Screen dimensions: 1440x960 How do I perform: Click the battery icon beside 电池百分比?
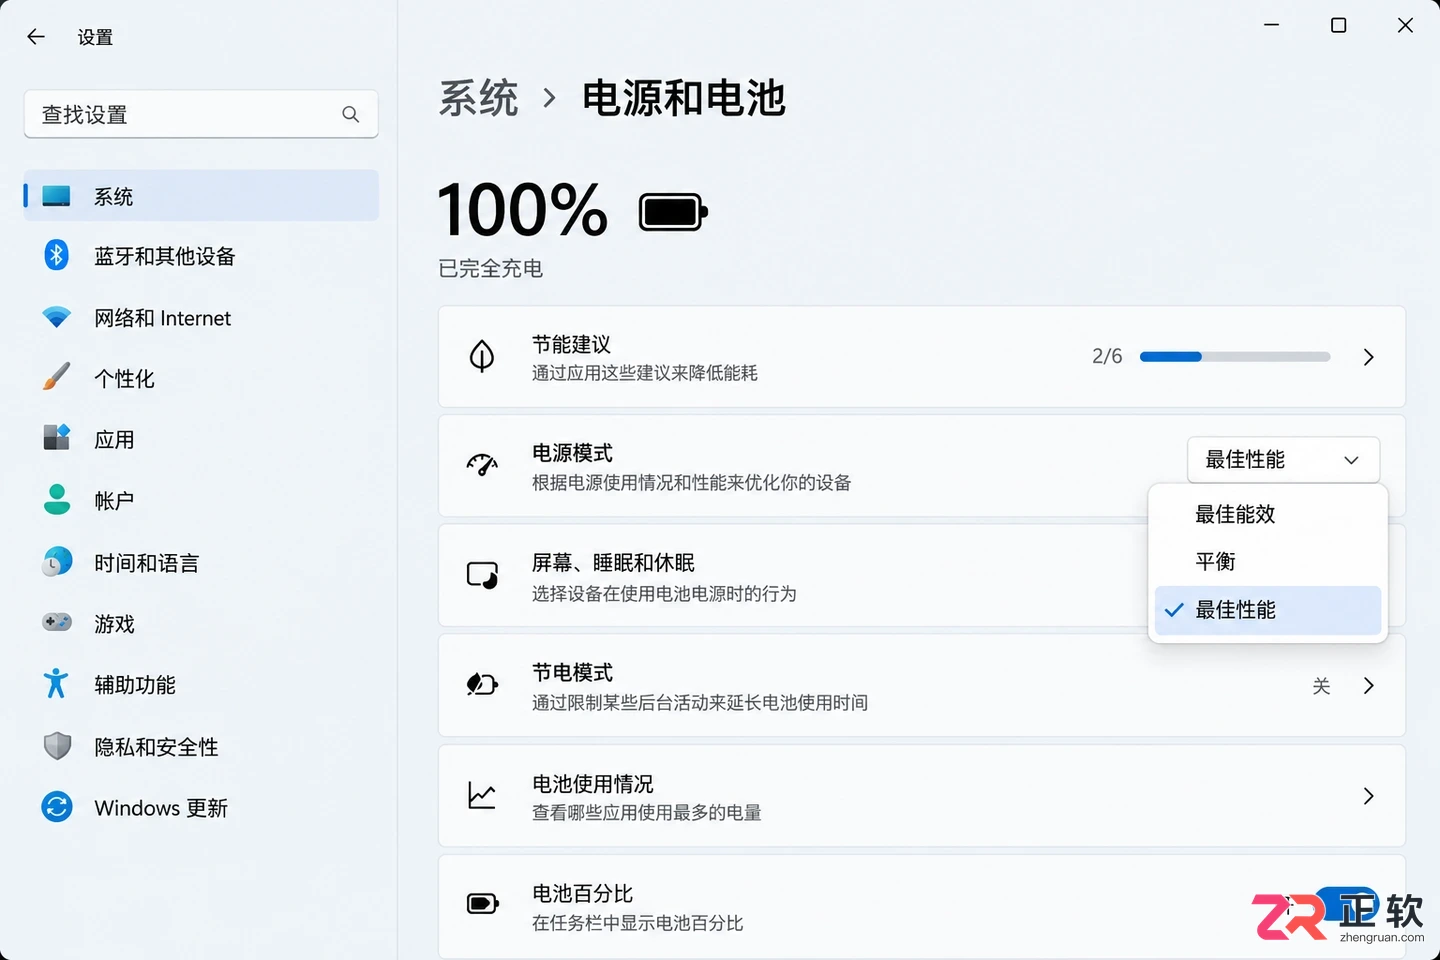pyautogui.click(x=482, y=905)
